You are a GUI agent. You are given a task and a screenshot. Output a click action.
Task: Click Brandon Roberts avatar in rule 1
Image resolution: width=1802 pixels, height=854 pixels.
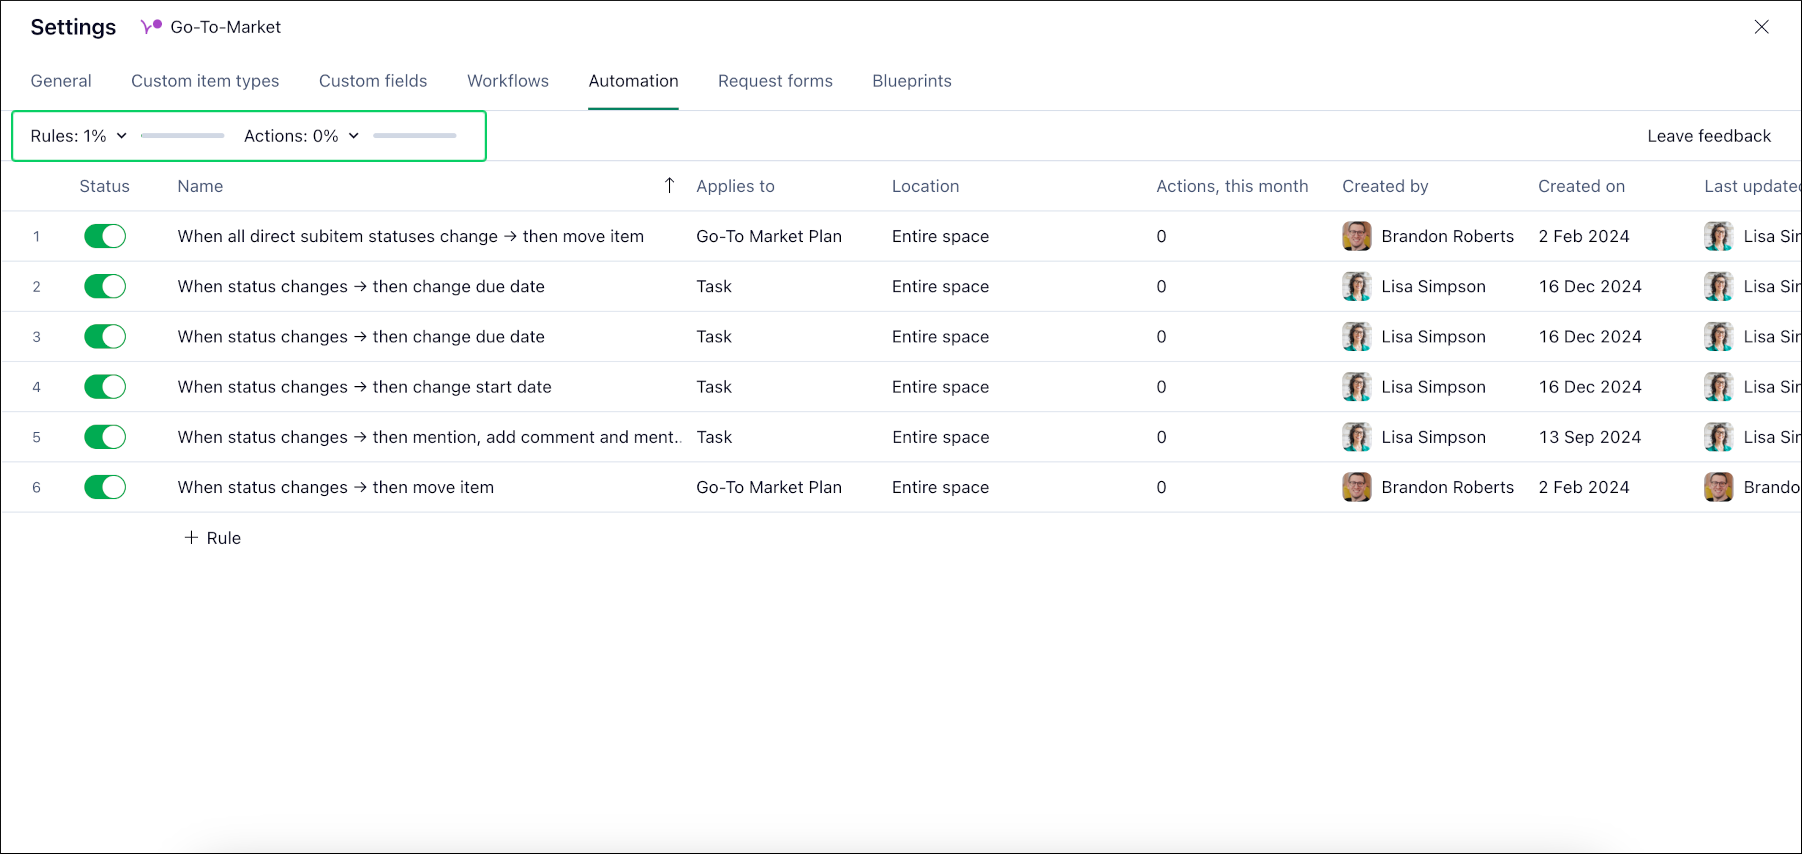point(1356,236)
